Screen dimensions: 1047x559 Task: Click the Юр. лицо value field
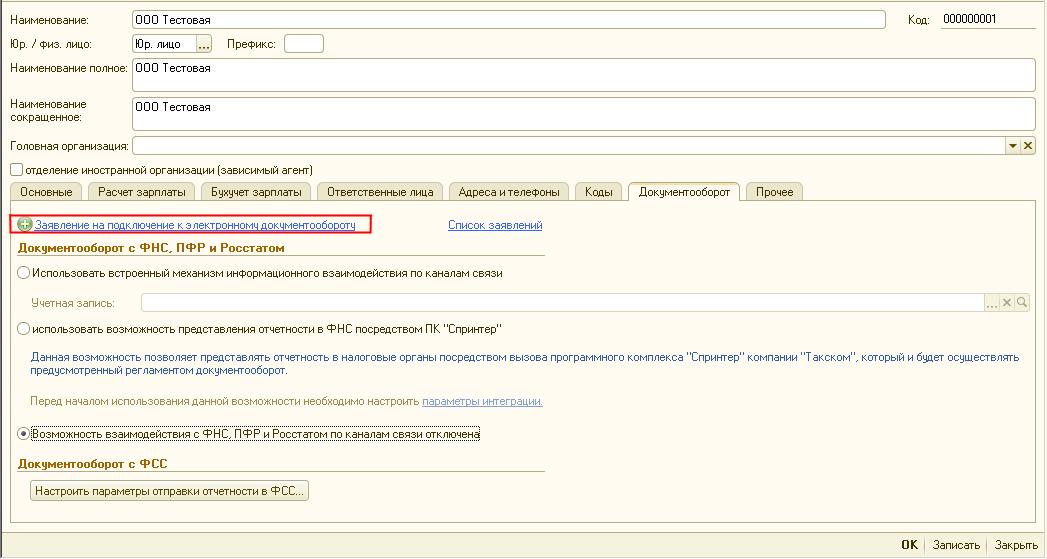(164, 44)
